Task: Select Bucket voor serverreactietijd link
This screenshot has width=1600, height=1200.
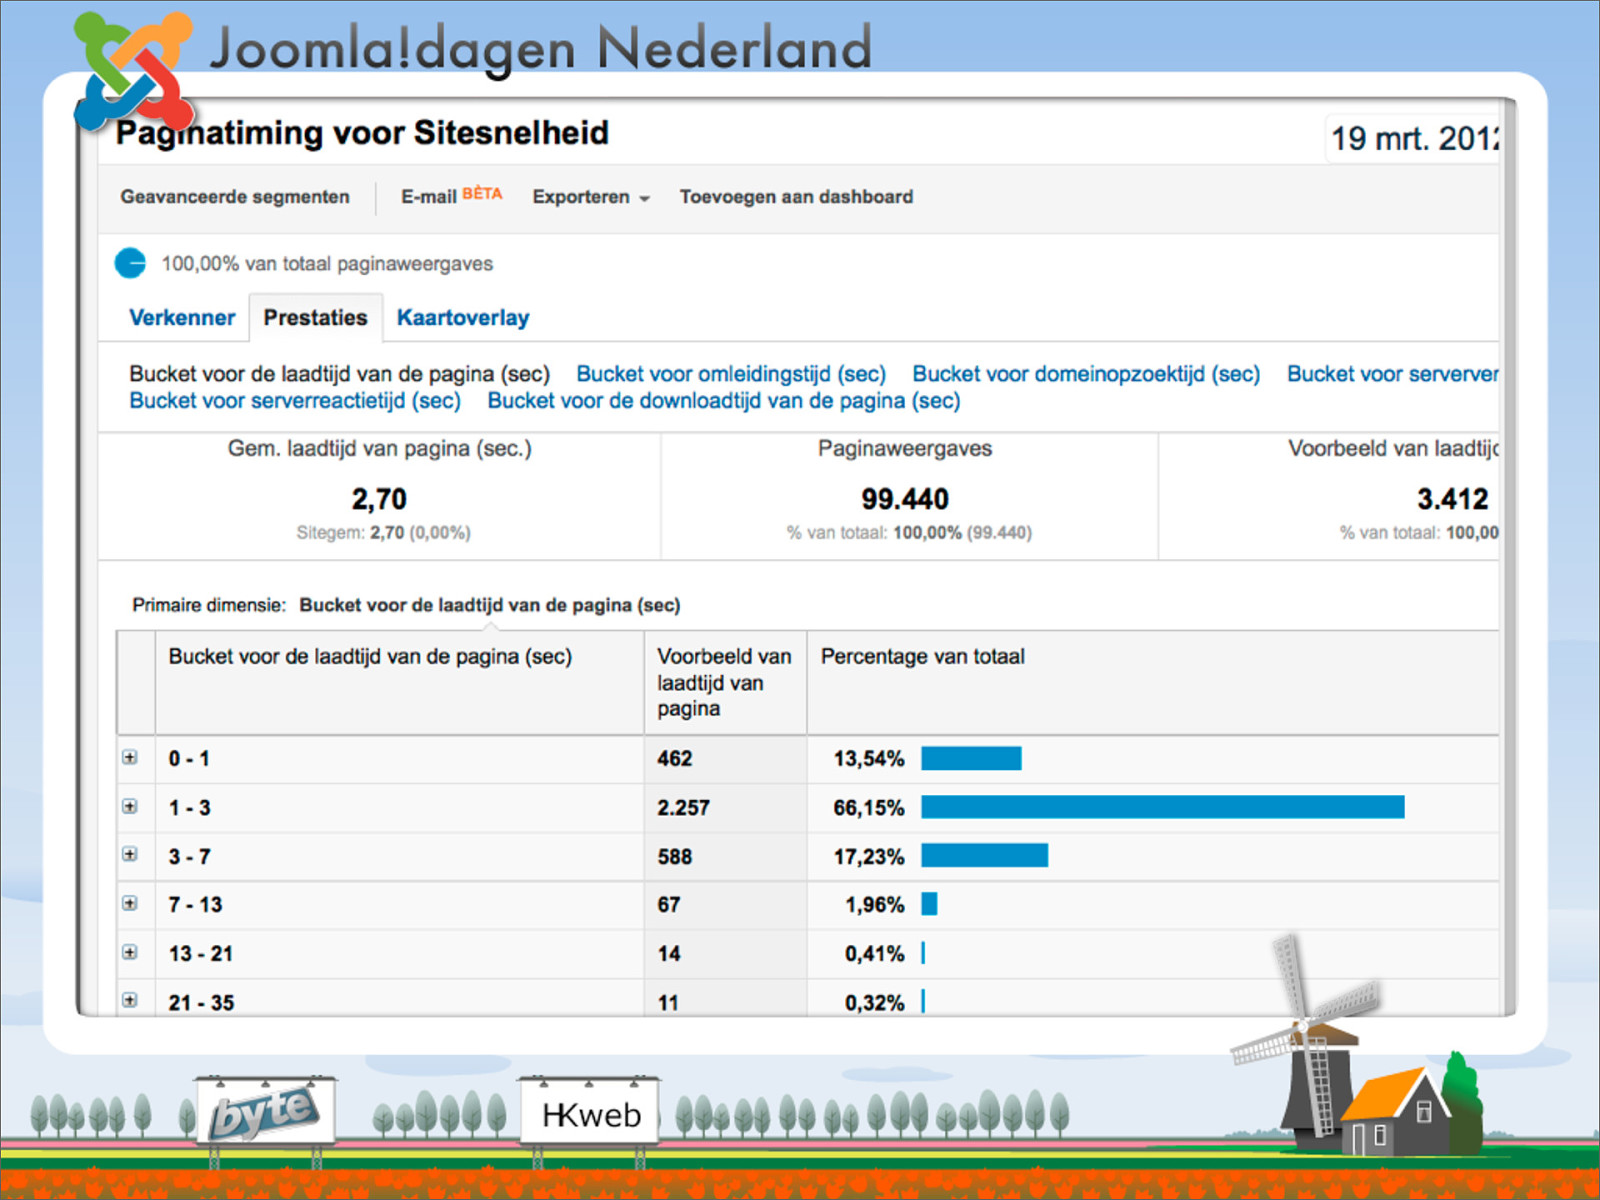Action: 295,401
